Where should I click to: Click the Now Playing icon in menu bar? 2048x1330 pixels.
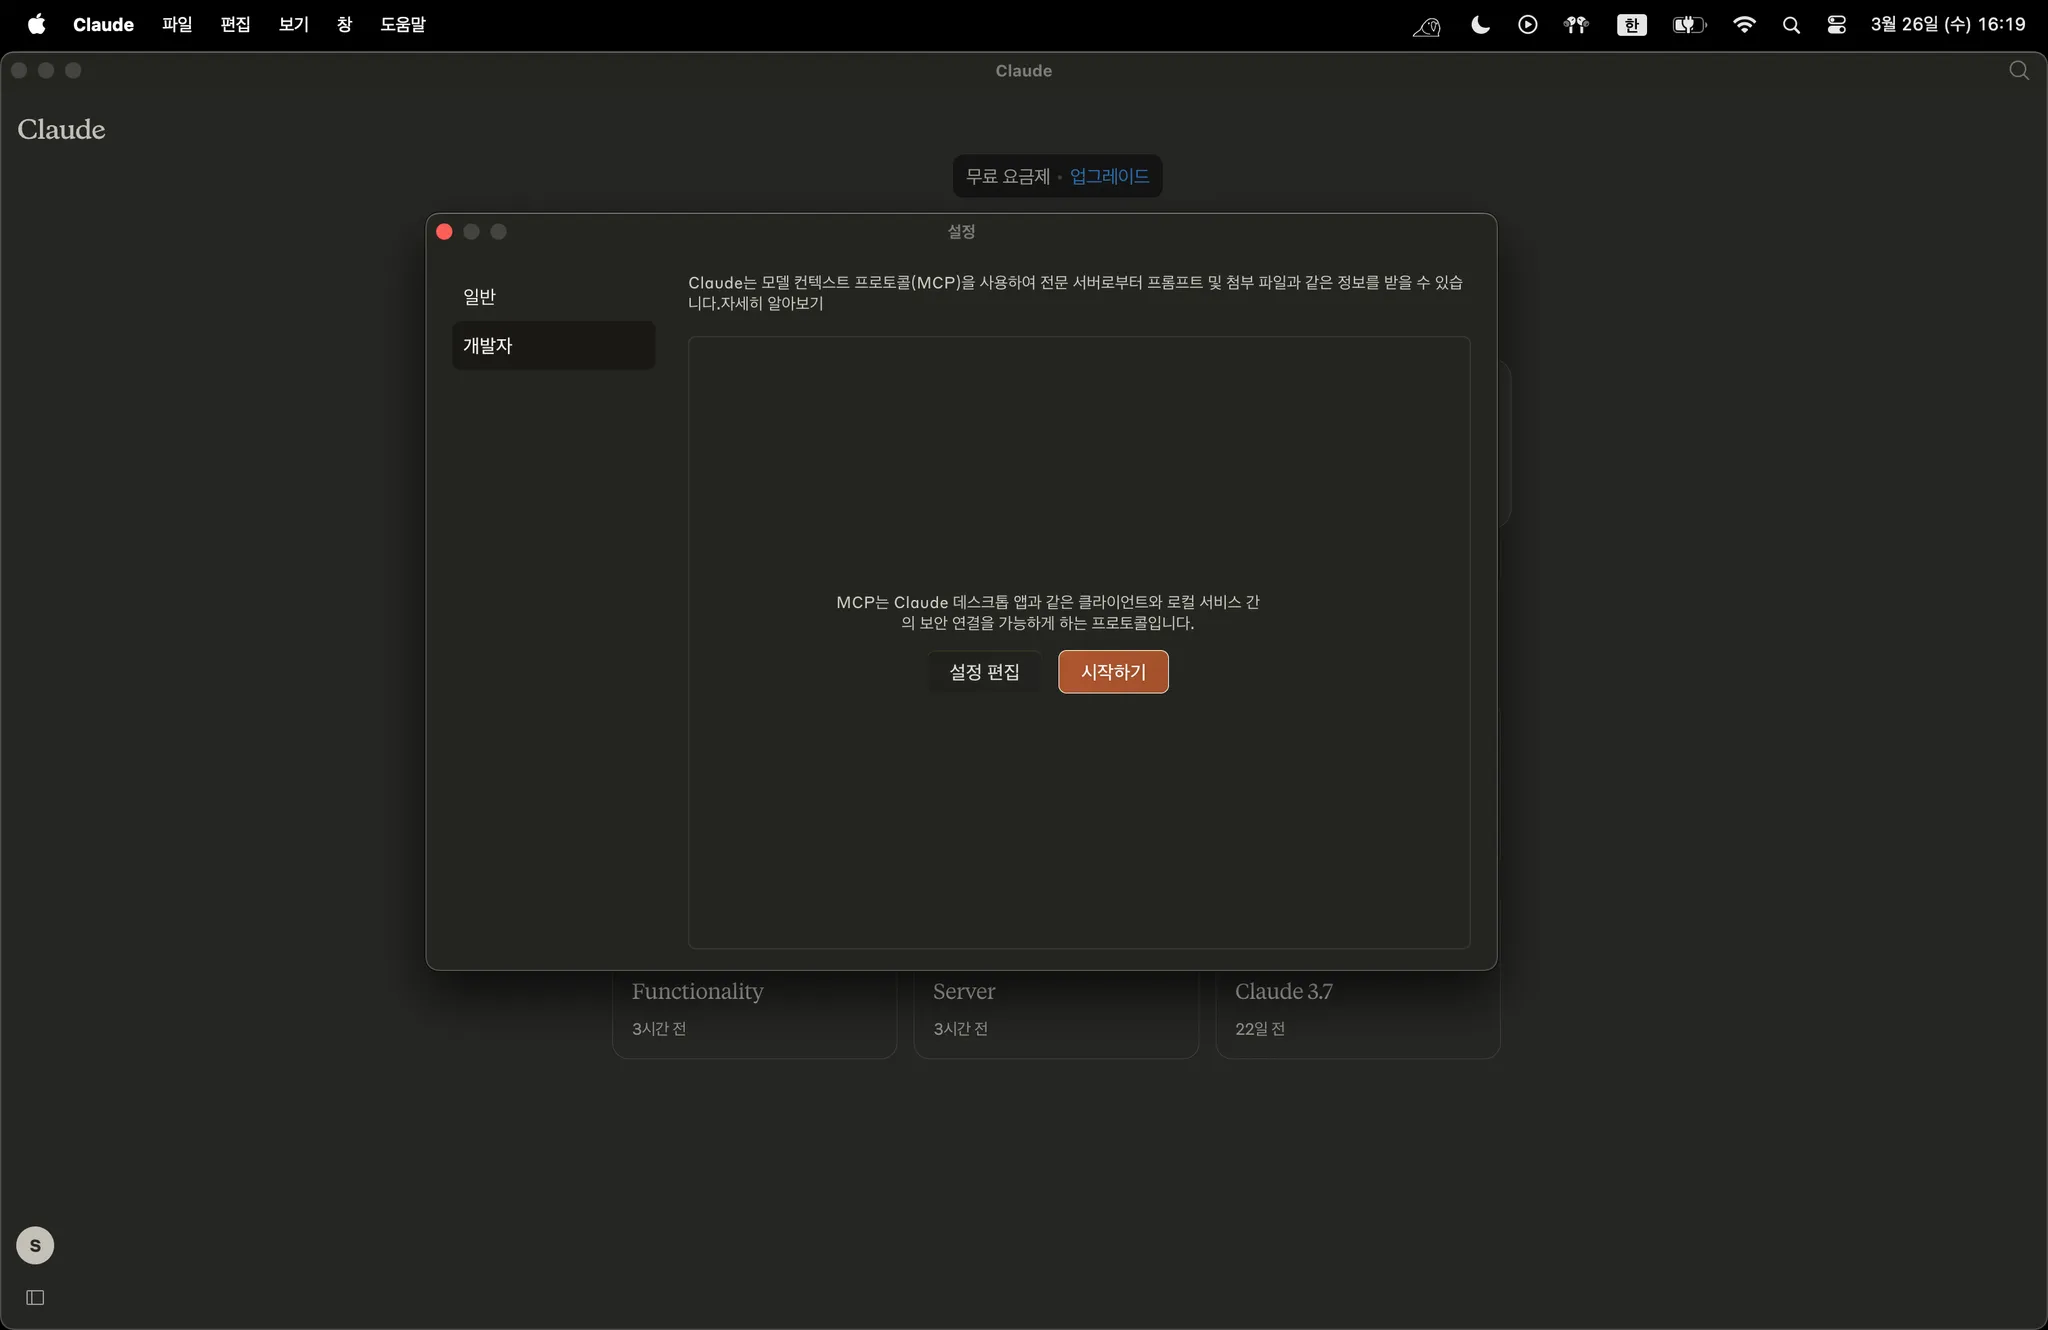(1528, 25)
